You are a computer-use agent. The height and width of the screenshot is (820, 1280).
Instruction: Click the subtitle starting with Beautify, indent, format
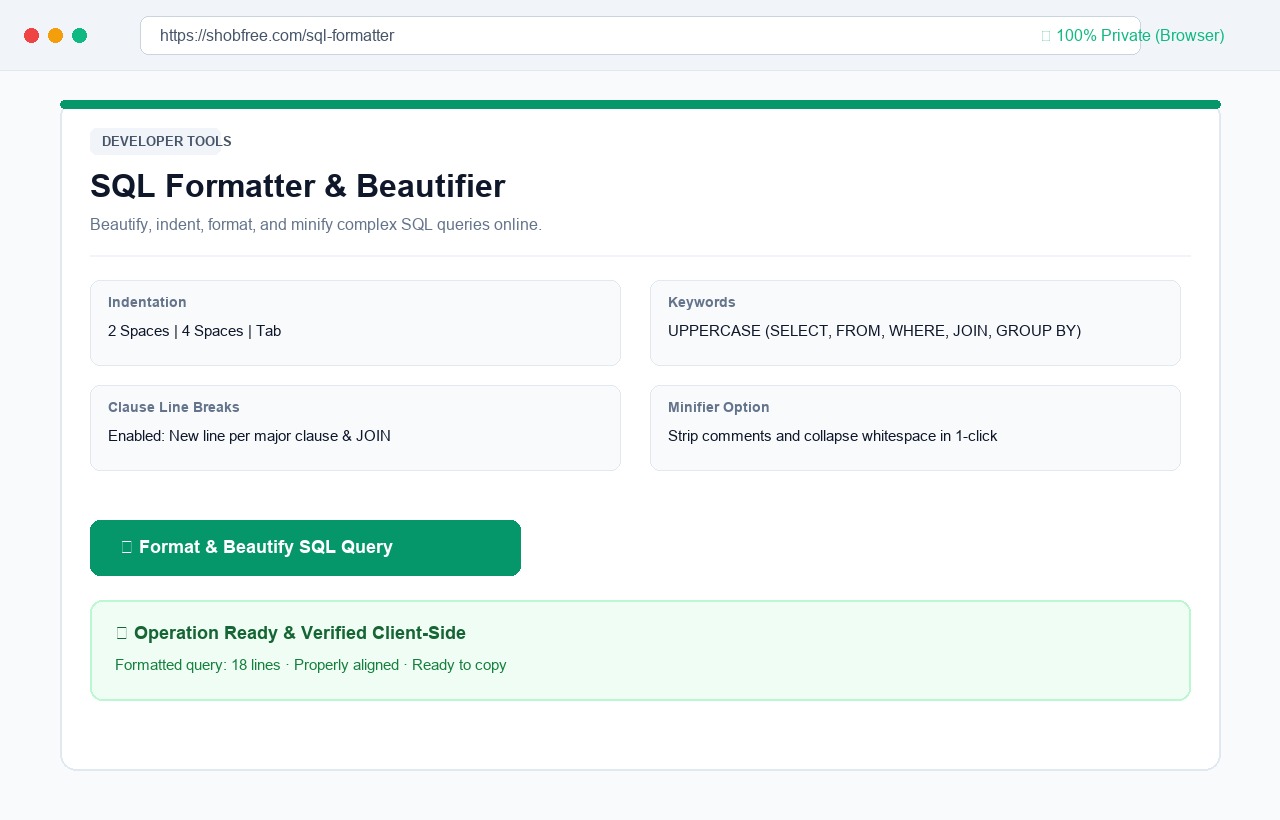[316, 225]
